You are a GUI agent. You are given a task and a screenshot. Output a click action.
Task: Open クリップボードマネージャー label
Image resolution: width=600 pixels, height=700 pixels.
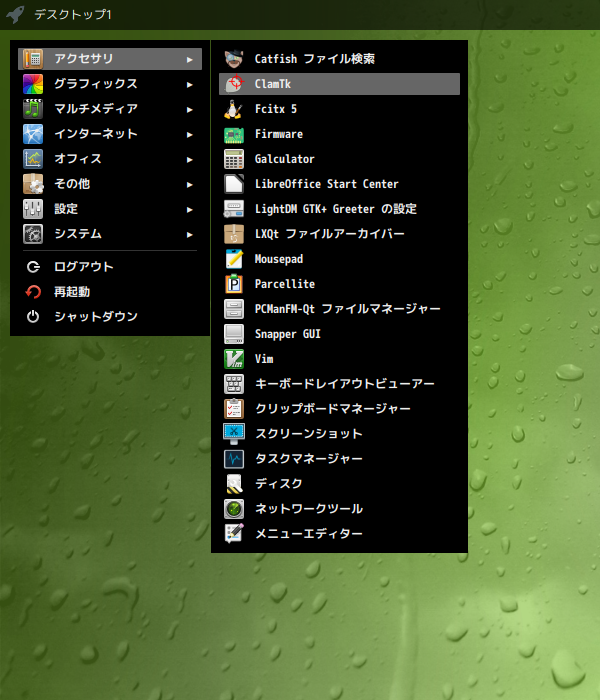(x=333, y=409)
